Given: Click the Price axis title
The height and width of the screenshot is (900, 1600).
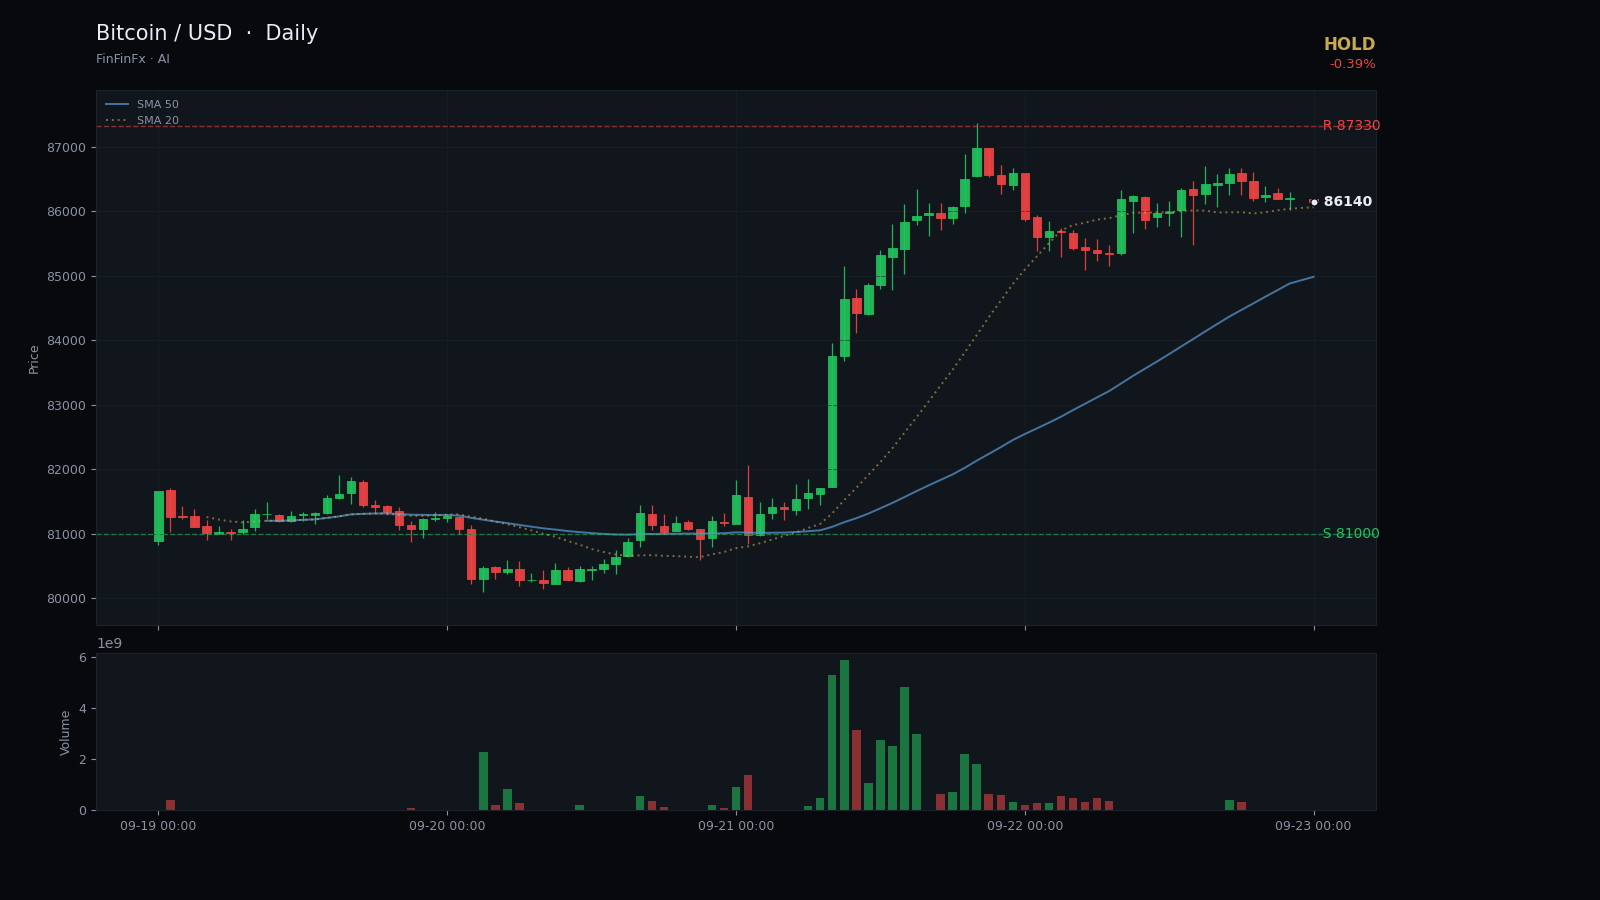Looking at the screenshot, I should pyautogui.click(x=34, y=359).
